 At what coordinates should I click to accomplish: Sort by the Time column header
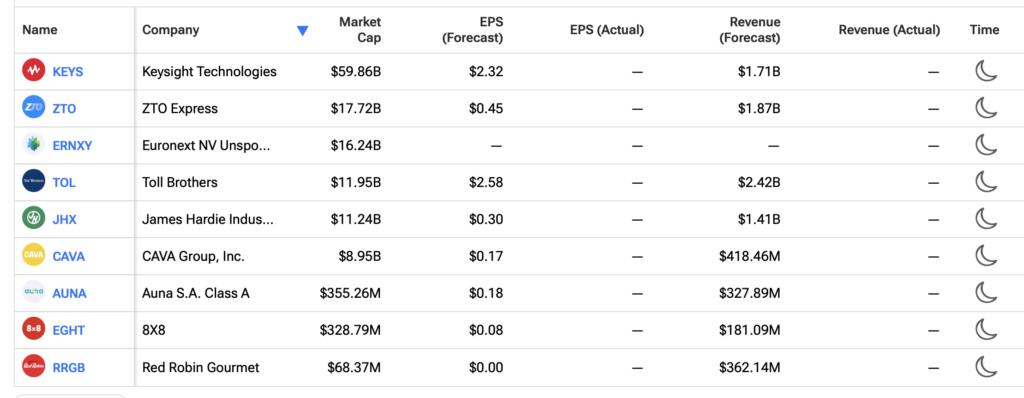pos(984,29)
